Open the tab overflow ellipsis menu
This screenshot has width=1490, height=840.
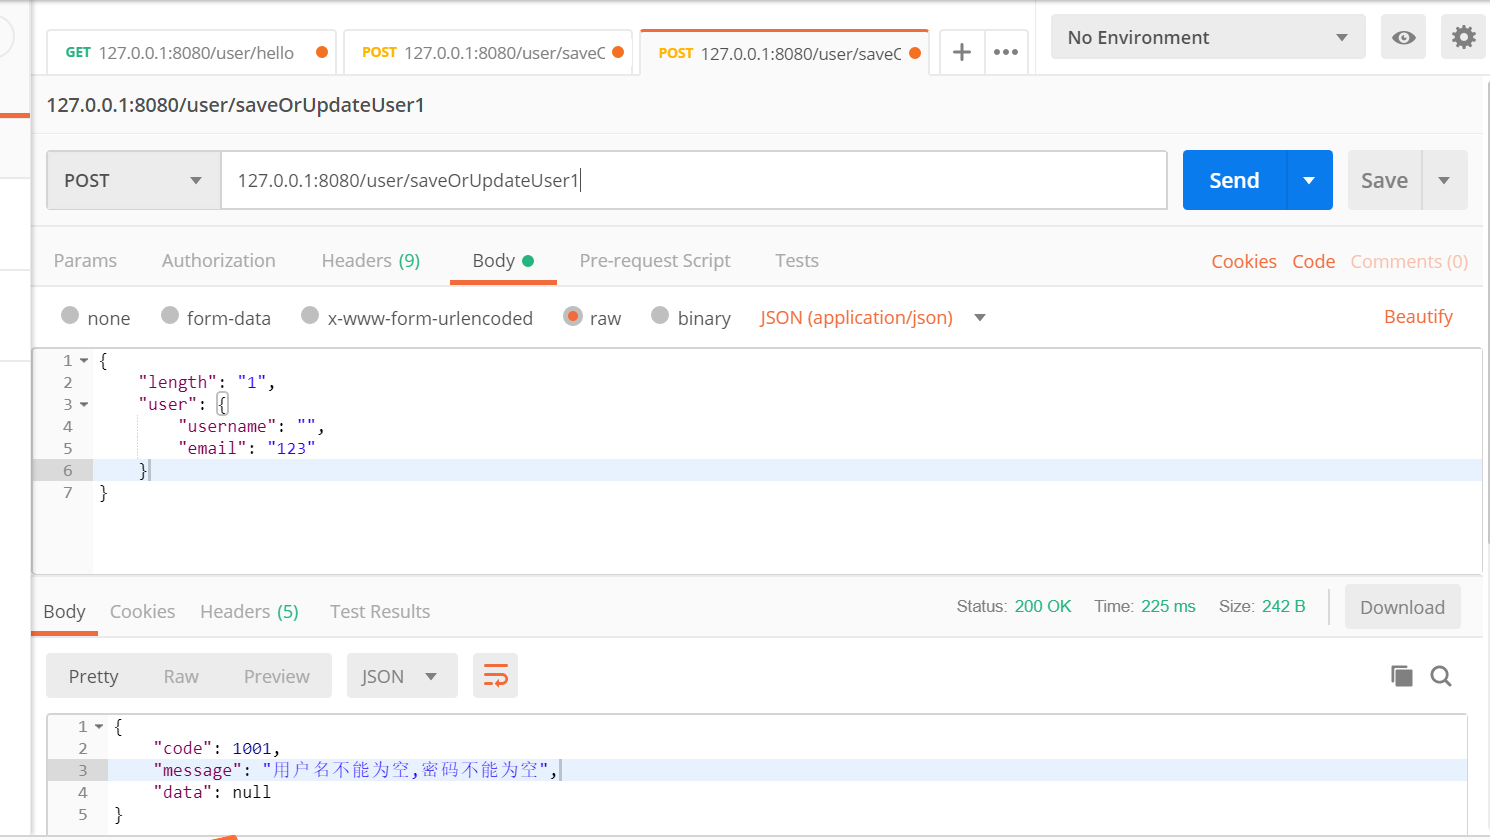coord(1006,51)
